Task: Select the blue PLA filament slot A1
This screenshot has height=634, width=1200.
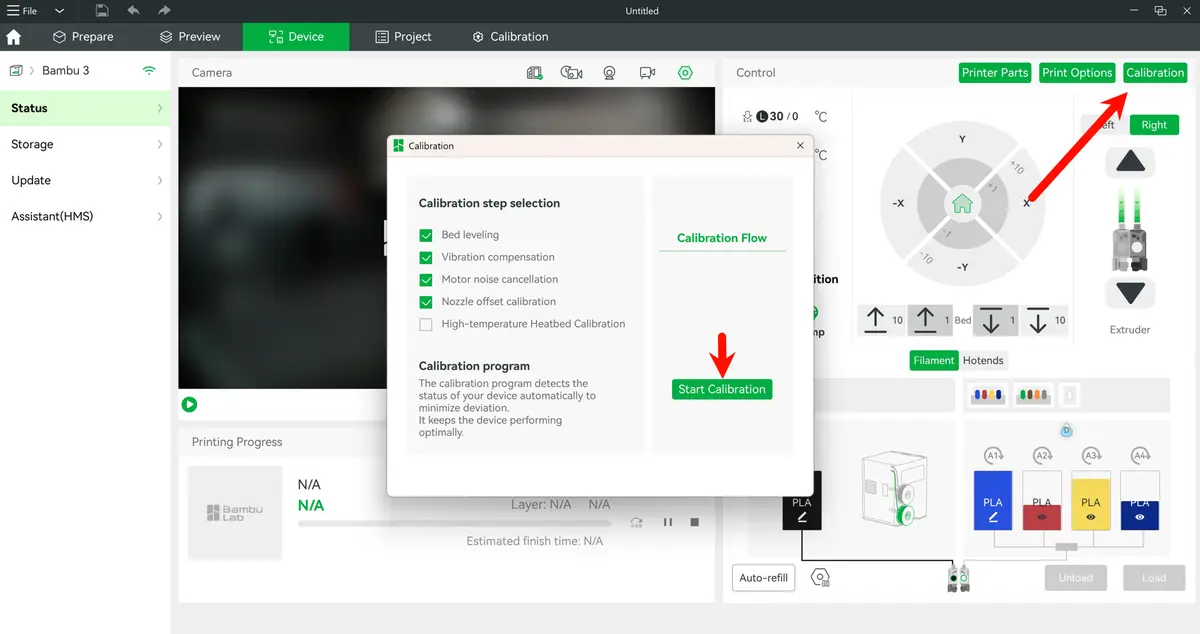Action: point(993,500)
